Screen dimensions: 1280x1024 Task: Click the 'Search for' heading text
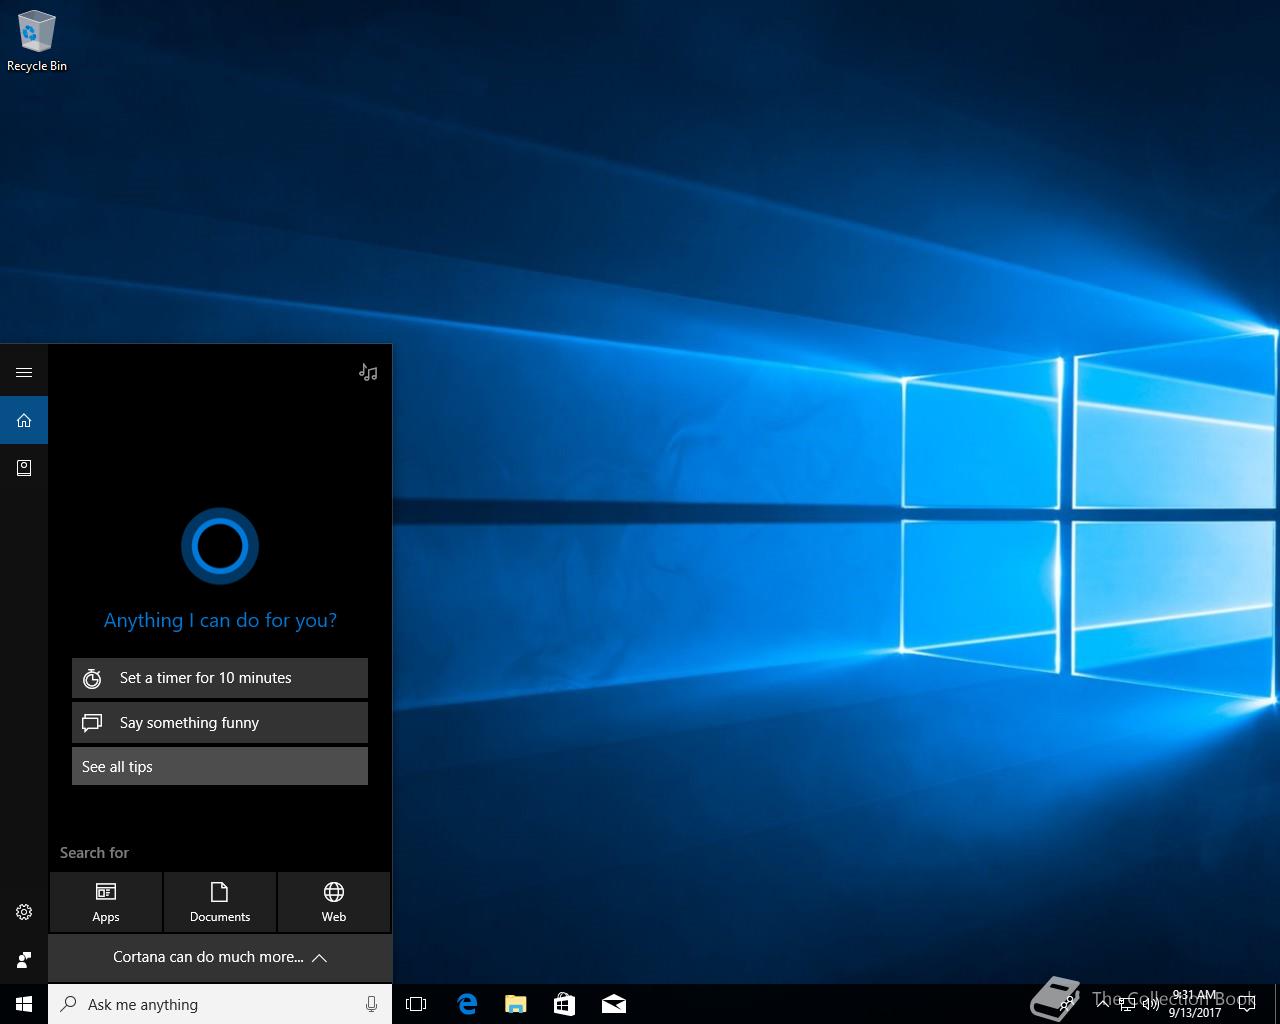(x=94, y=853)
